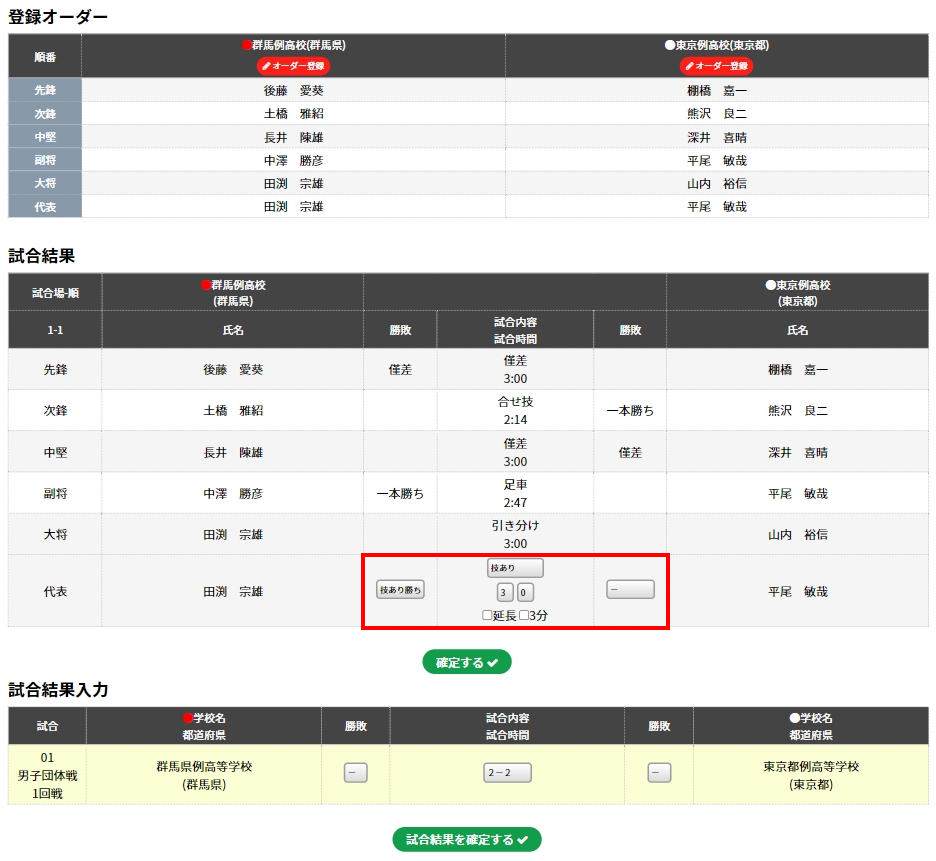
Task: Click the red marker beside 学校名 header
Action: (x=187, y=718)
